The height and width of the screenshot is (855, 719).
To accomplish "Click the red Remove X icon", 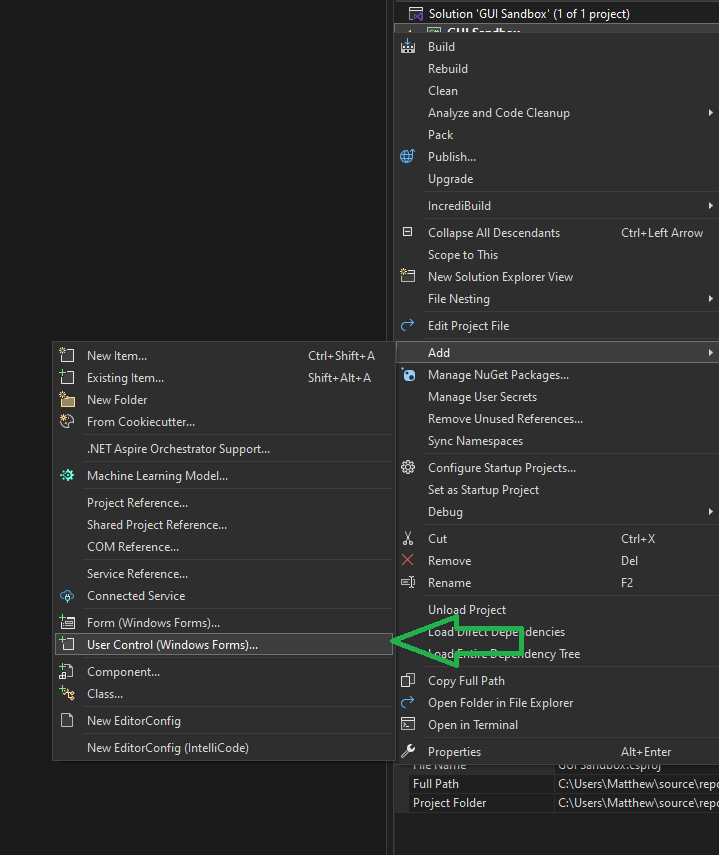I will 408,560.
